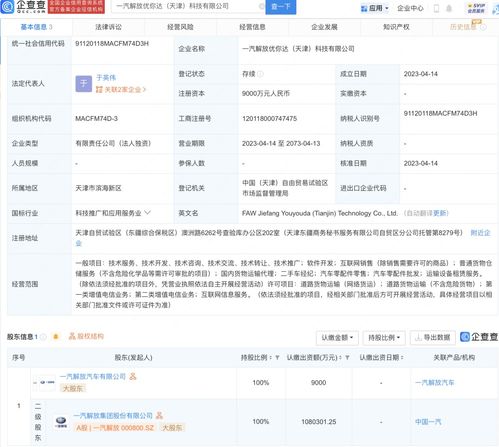Open legal representative 于英伟's profile link
The height and width of the screenshot is (447, 499).
(x=106, y=78)
